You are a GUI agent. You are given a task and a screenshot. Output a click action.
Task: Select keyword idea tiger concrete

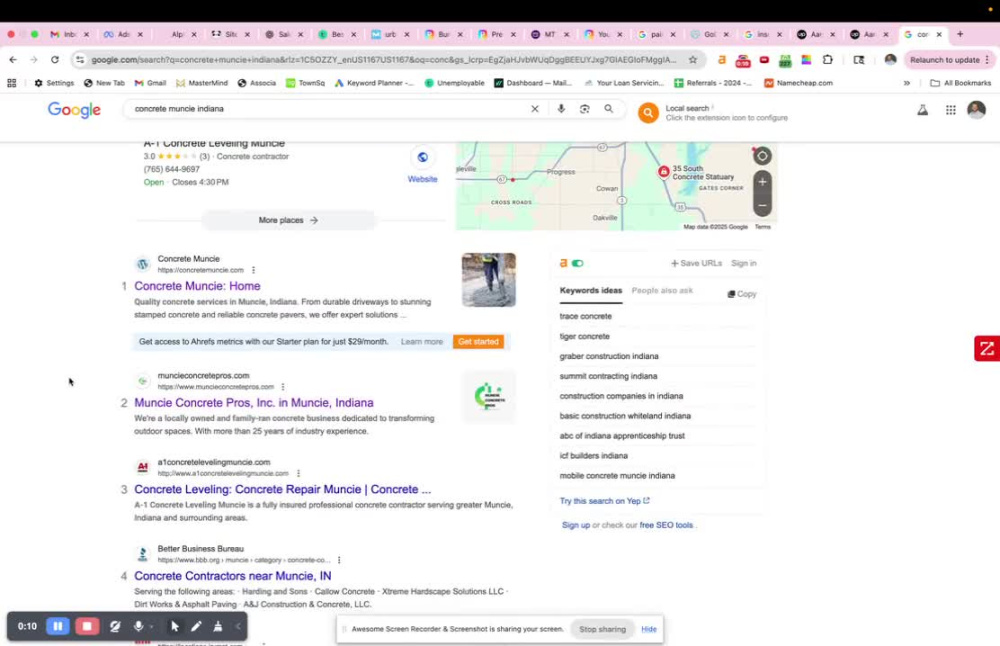pyautogui.click(x=584, y=336)
